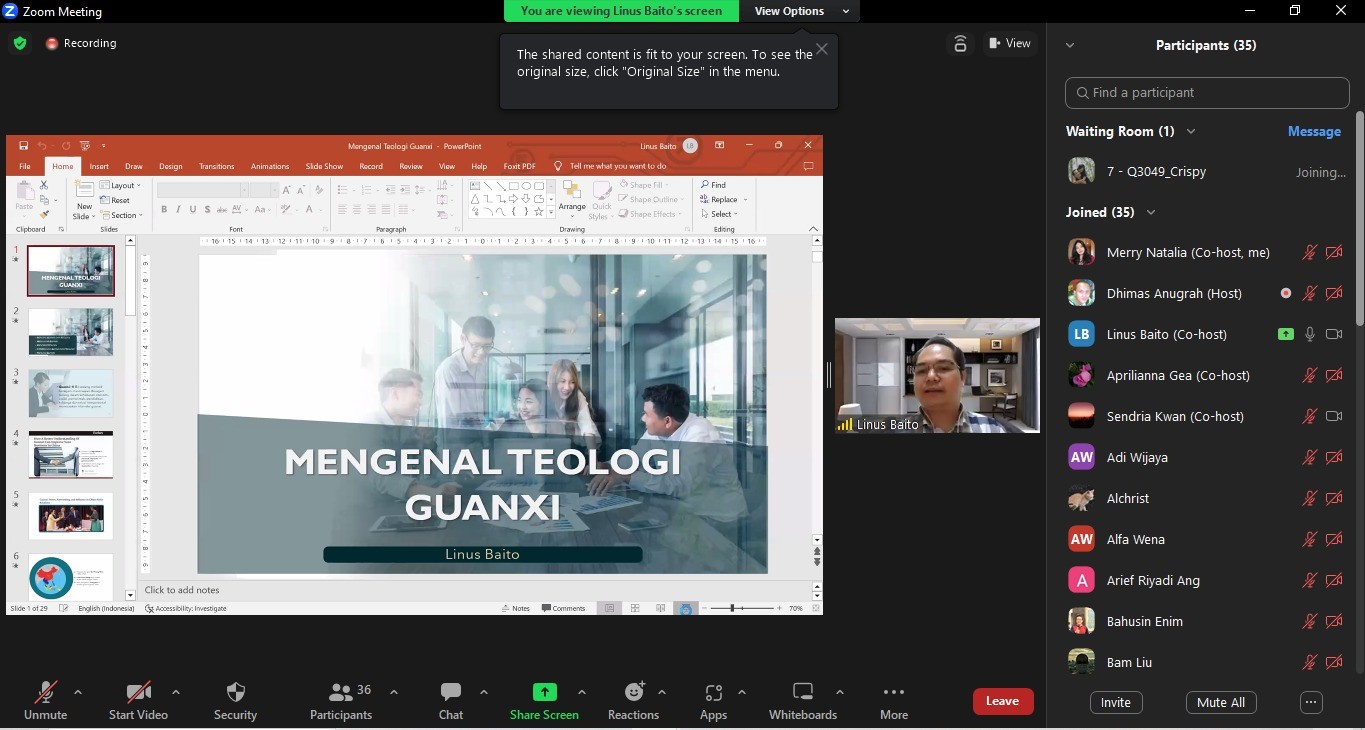
Task: Toggle the Participants panel
Action: coord(341,692)
